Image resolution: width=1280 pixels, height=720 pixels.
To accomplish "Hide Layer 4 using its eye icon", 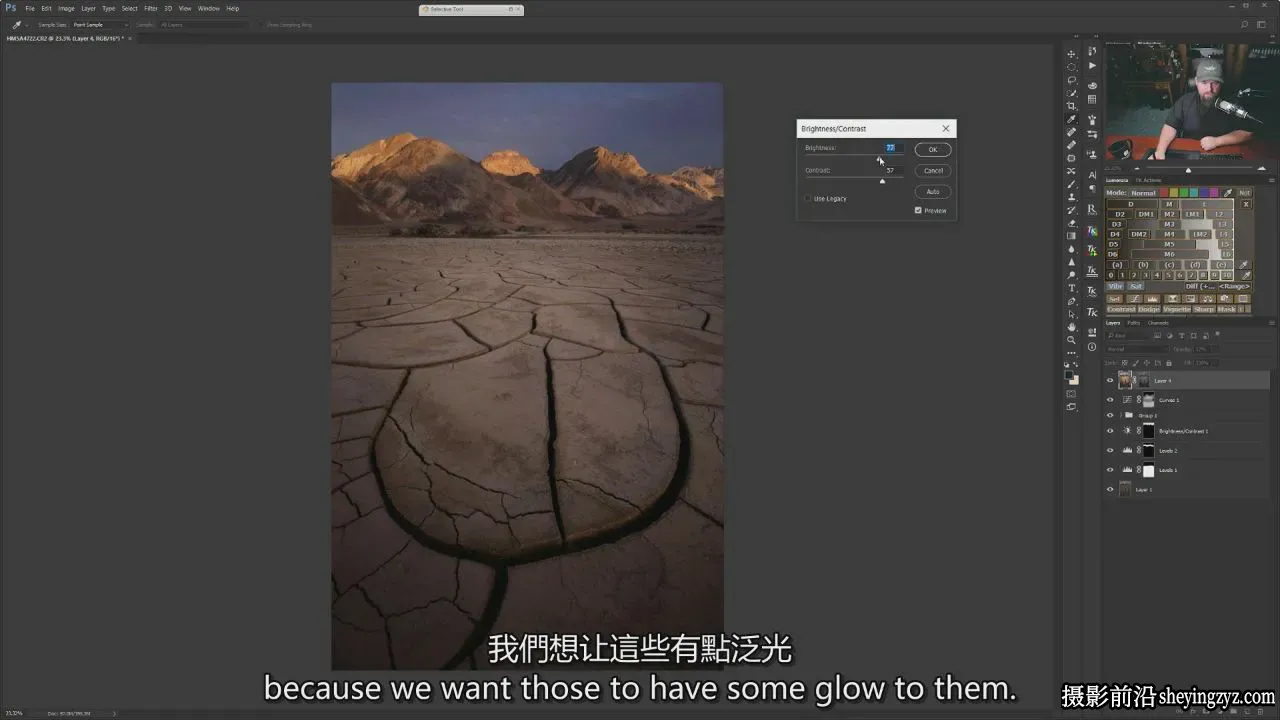I will pyautogui.click(x=1110, y=381).
